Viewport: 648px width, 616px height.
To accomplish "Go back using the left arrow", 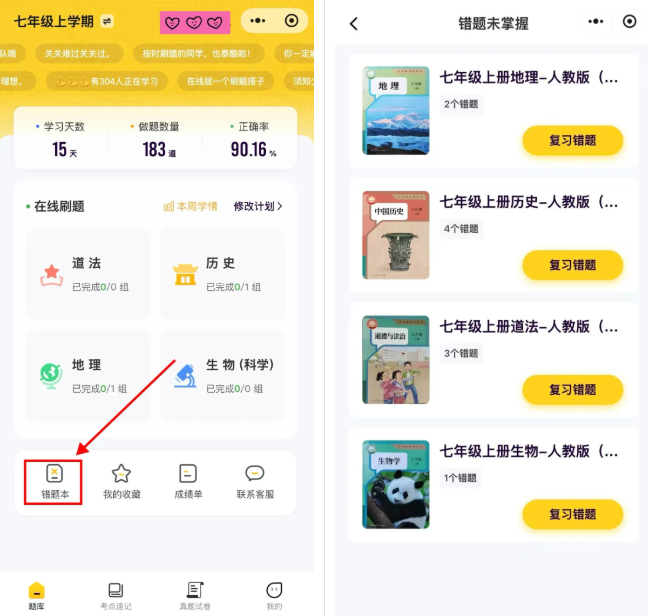I will tap(354, 24).
